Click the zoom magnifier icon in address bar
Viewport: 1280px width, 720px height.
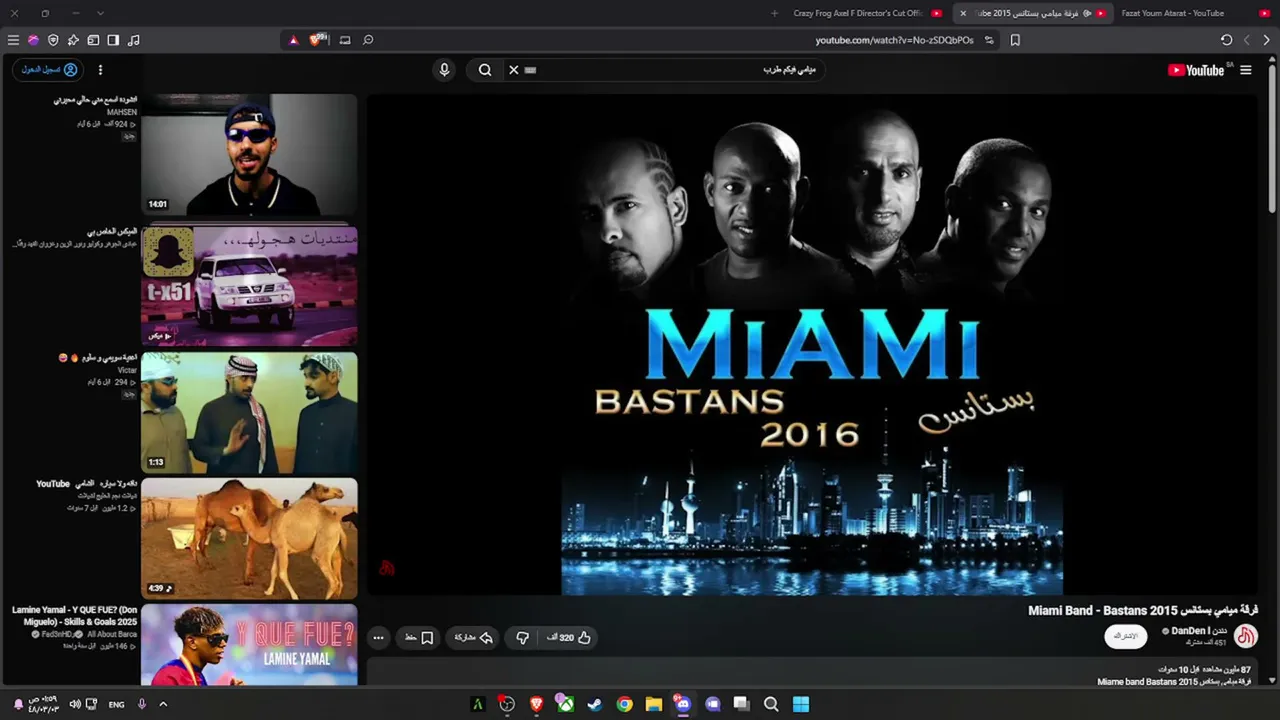coord(368,40)
